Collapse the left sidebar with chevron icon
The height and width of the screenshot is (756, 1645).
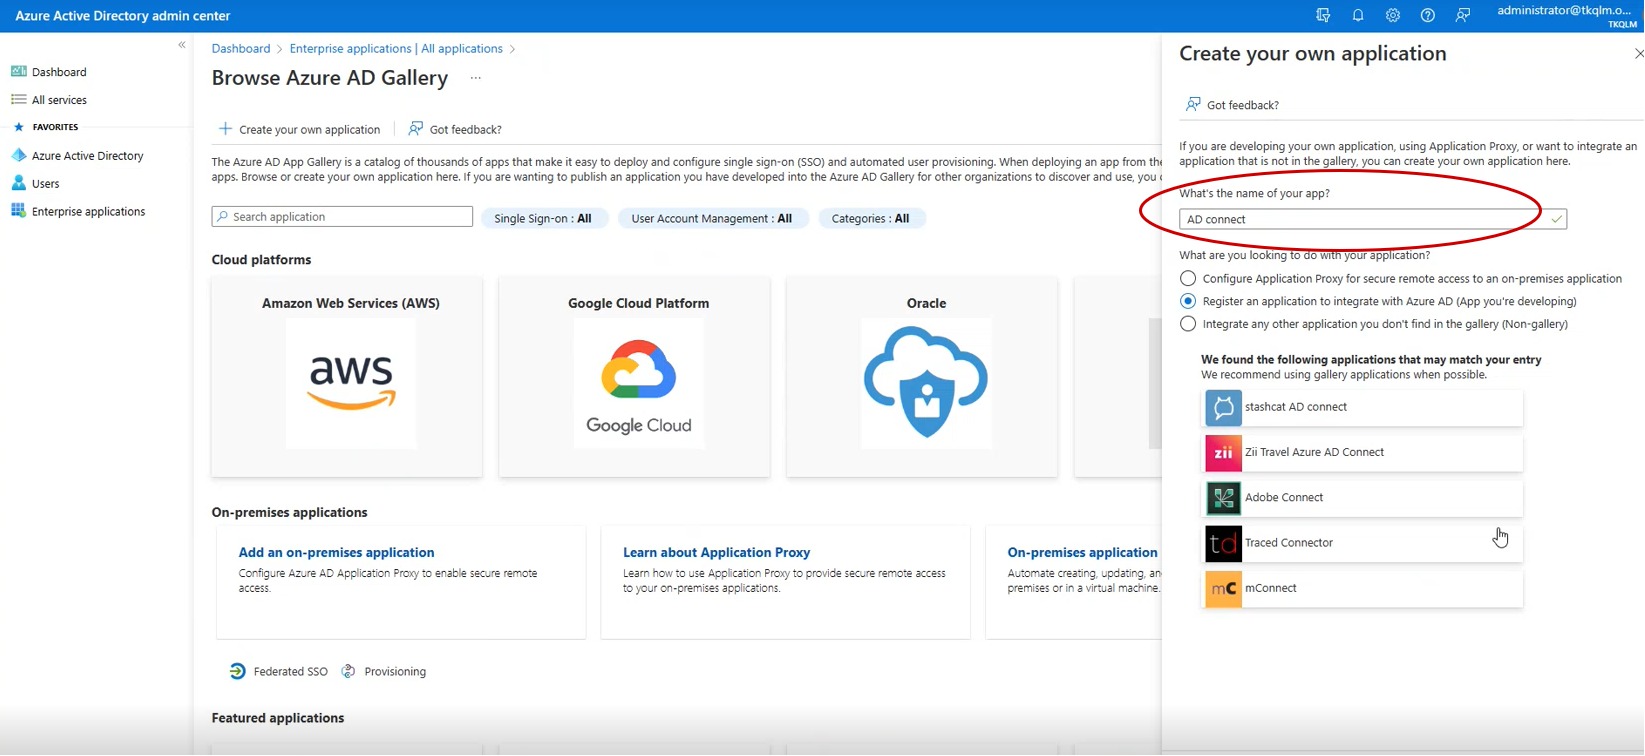(x=182, y=45)
